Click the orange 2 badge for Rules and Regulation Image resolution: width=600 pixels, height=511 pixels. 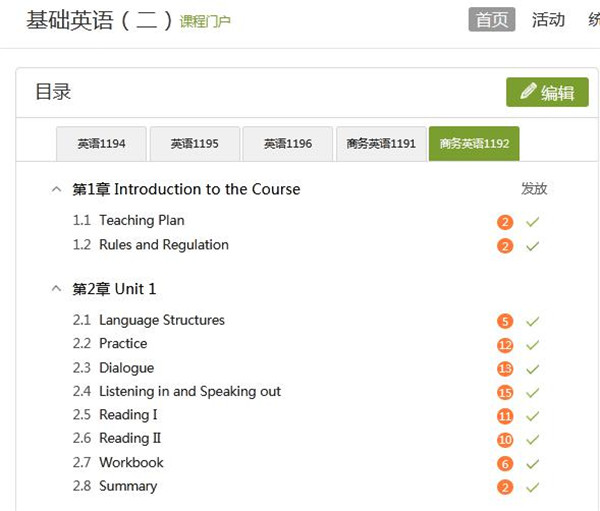505,246
